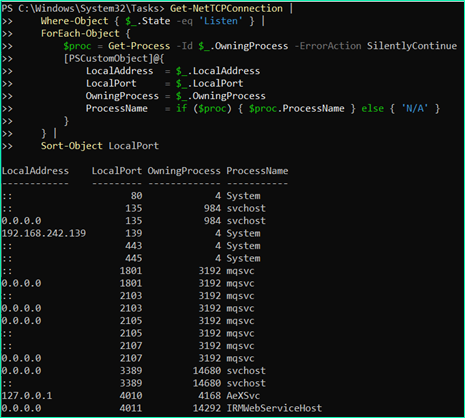Click the 'N/A' string in the script
Image resolution: width=465 pixels, height=418 pixels.
coord(415,109)
